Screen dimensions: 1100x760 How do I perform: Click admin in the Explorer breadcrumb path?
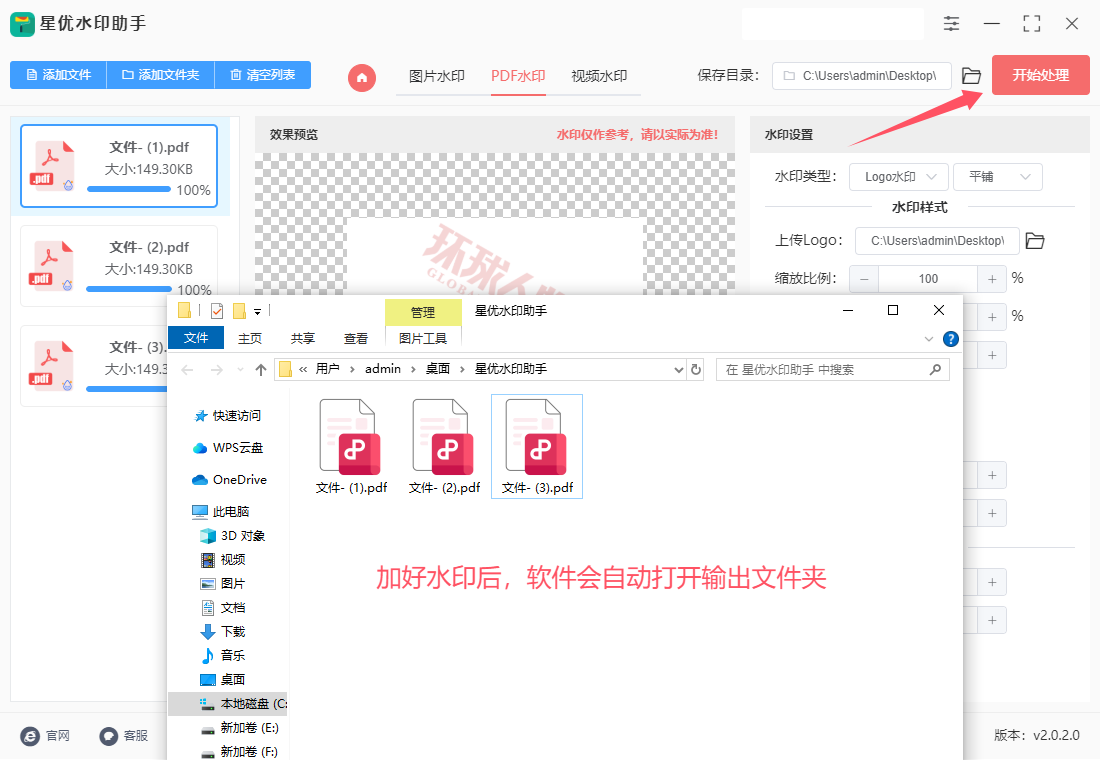click(x=383, y=369)
